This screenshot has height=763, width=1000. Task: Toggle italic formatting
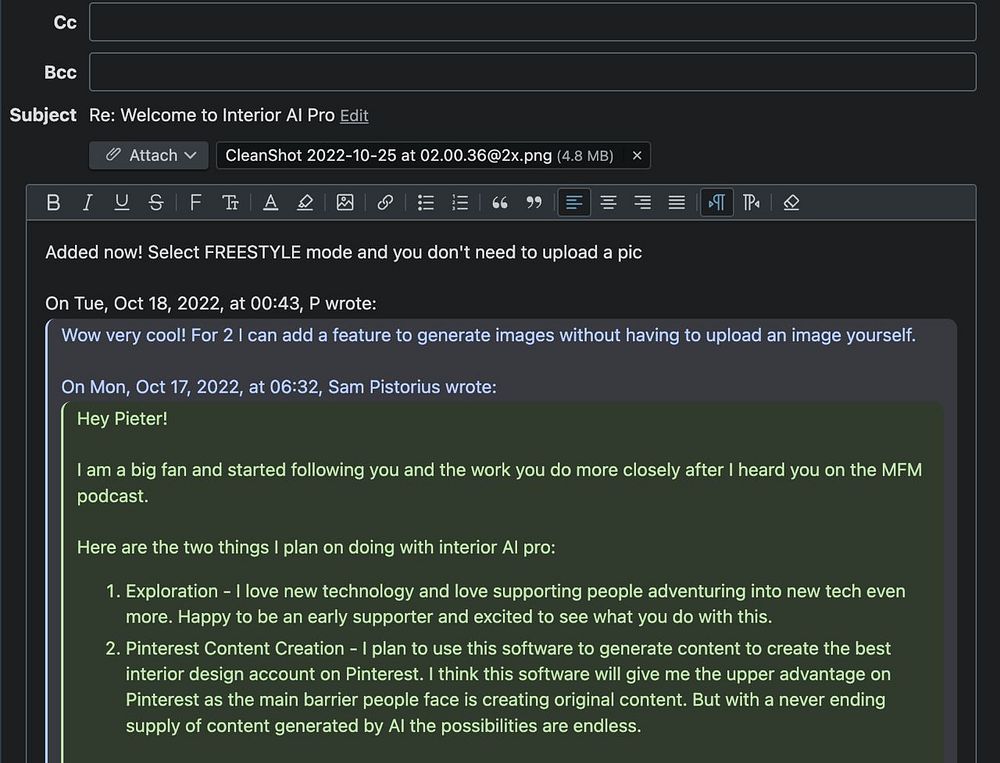pyautogui.click(x=87, y=203)
